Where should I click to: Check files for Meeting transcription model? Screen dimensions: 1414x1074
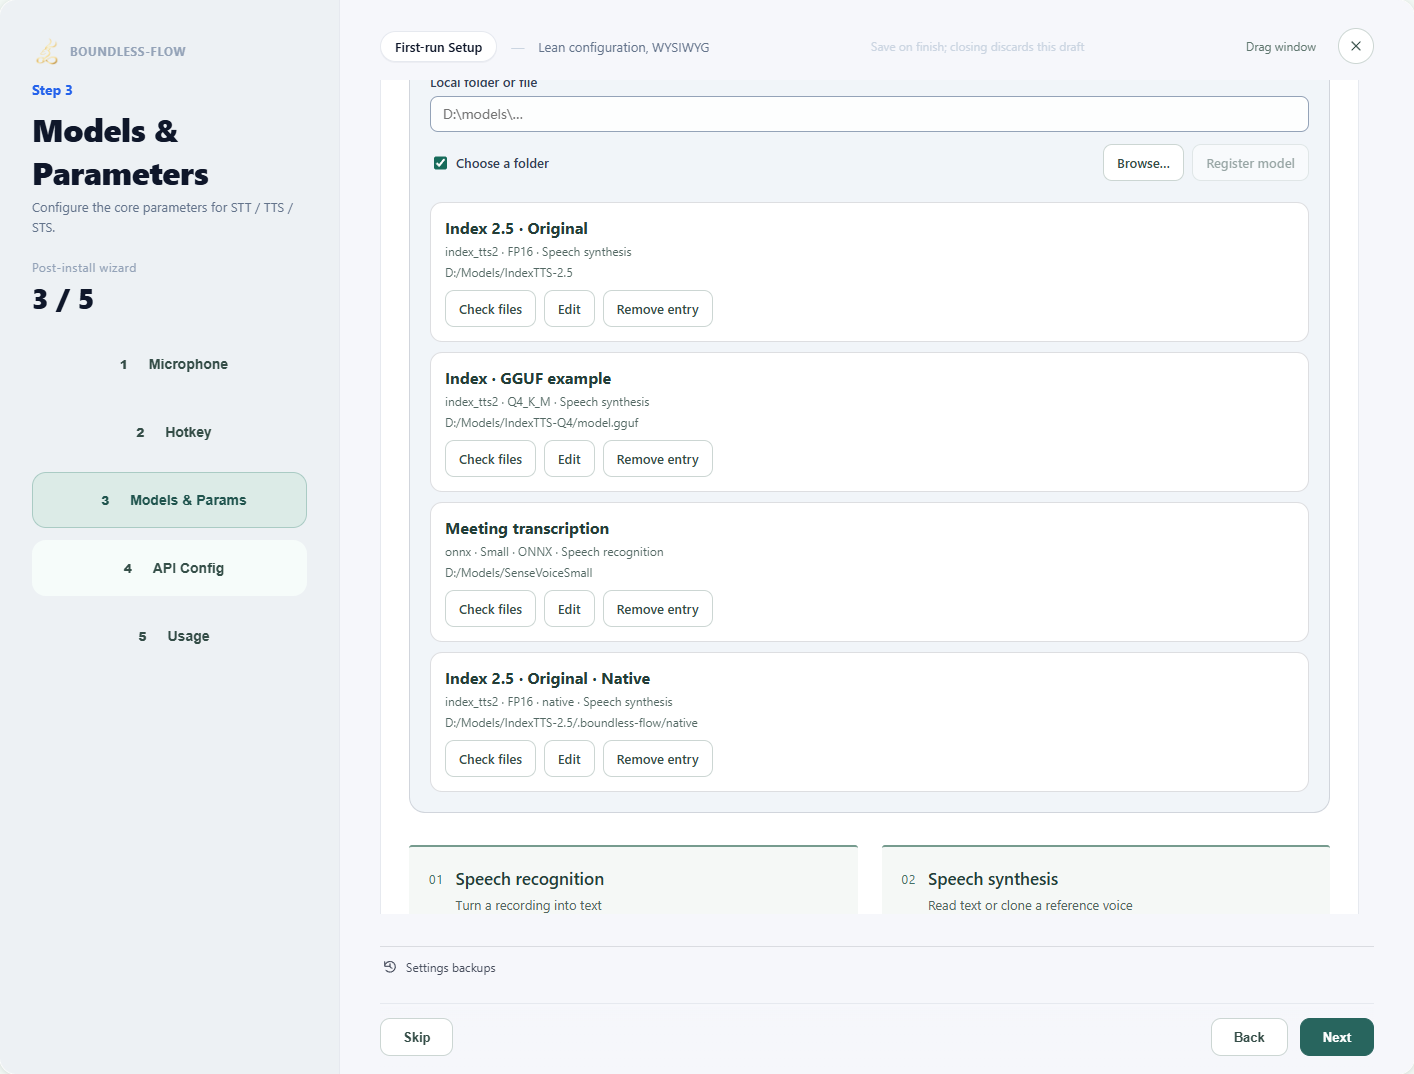(x=490, y=609)
